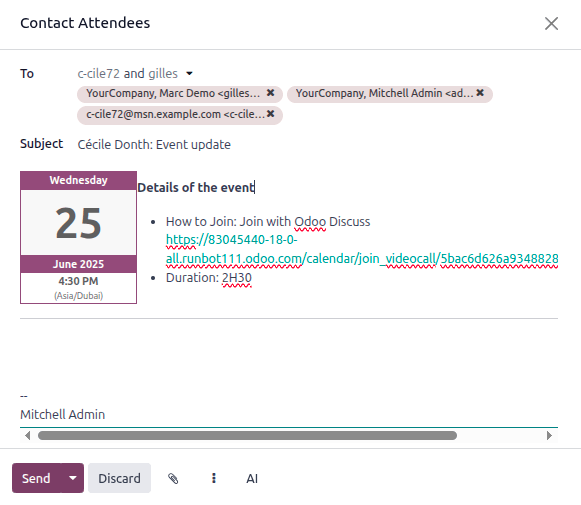
Task: Click the horizontal scrollbar thumb
Action: point(247,436)
